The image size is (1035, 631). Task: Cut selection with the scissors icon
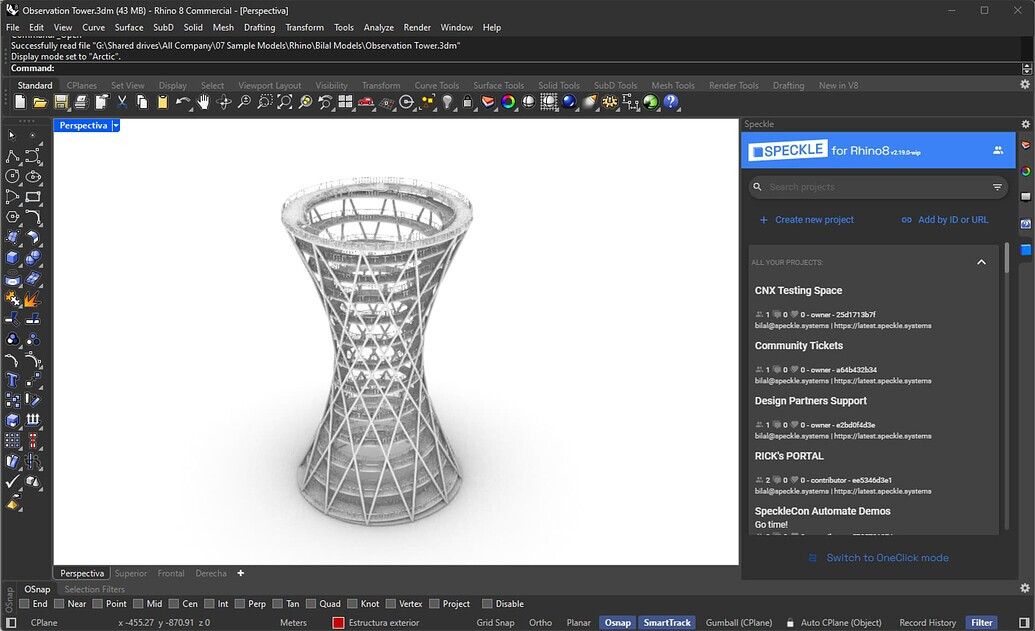click(x=121, y=102)
